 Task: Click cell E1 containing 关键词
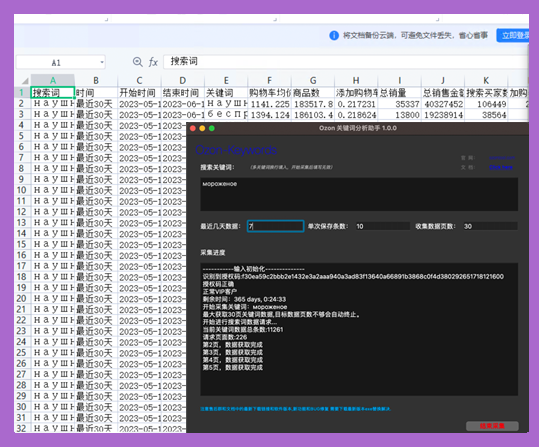226,92
